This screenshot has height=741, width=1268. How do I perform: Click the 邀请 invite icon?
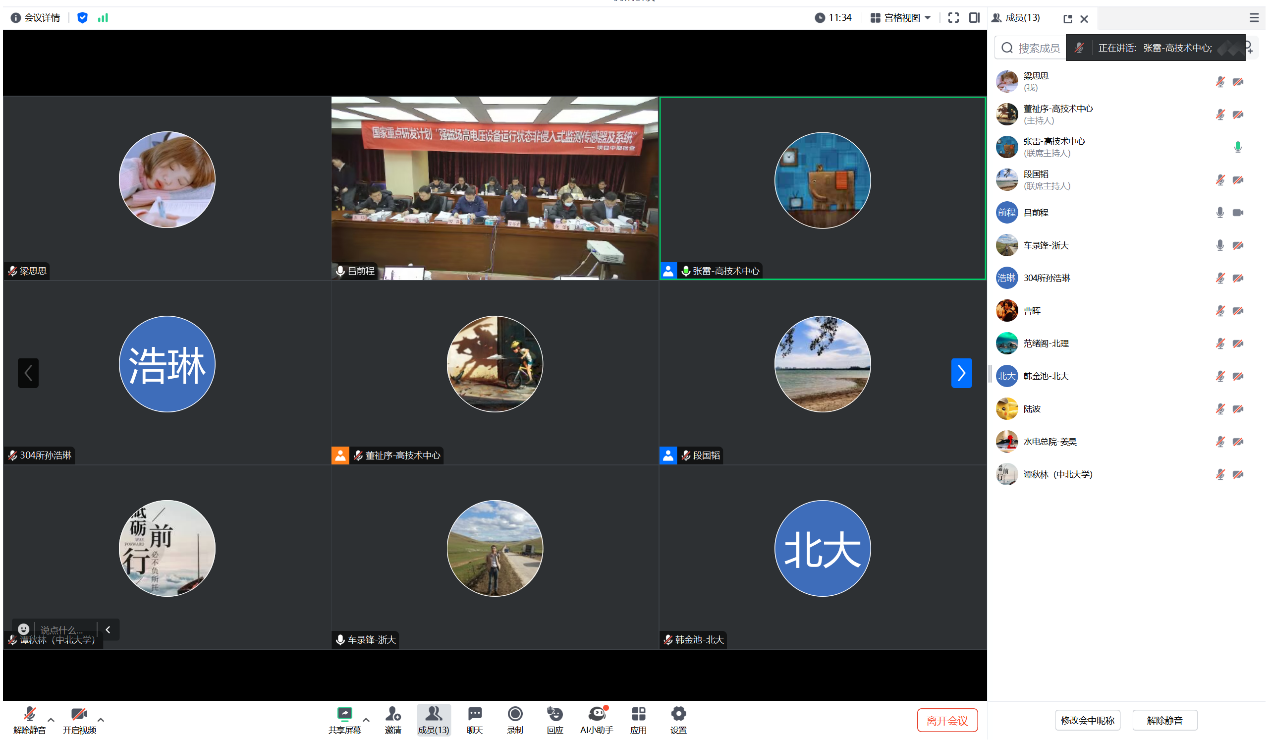click(393, 718)
